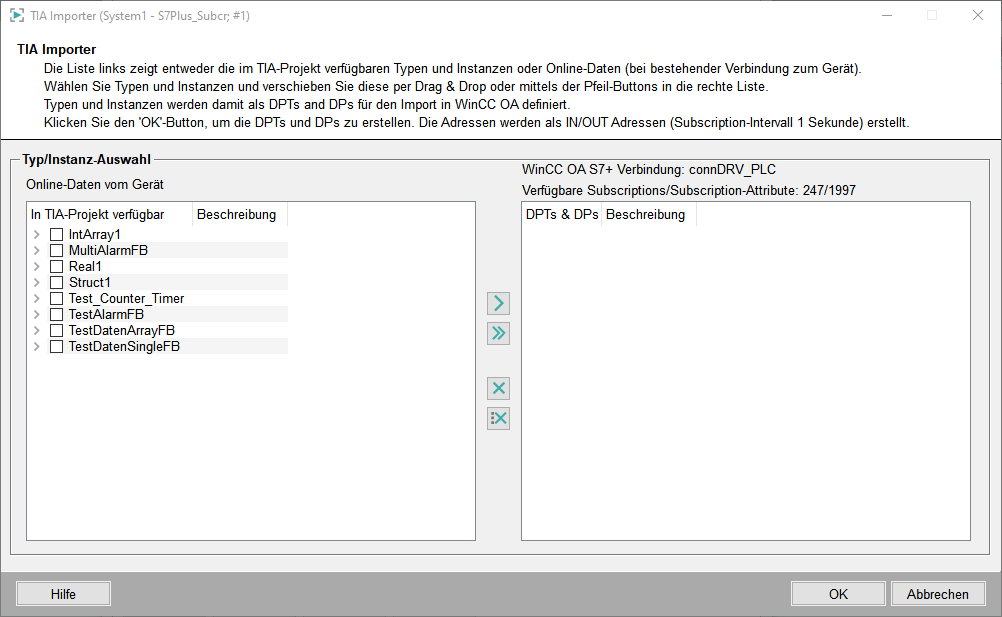
Task: Expand the TestAlarmFB tree node
Action: (x=36, y=314)
